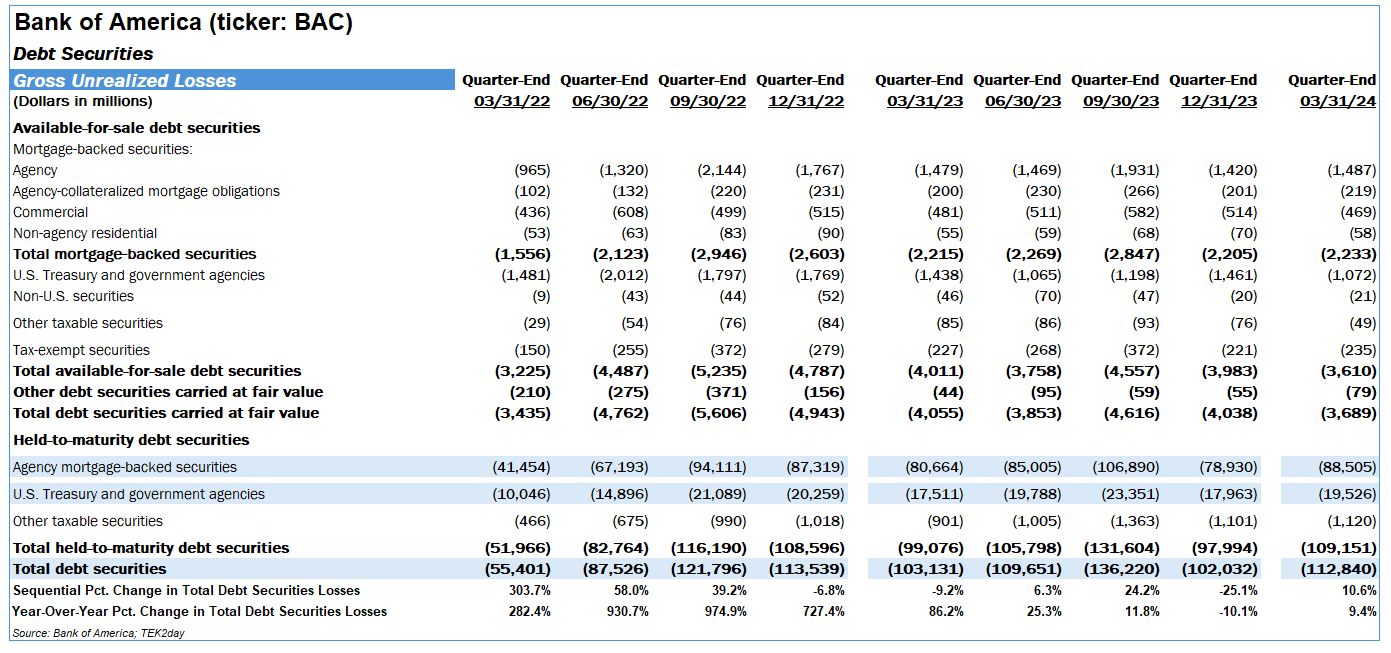
Task: Click the 'Non-U.S. securities' row label
Action: 73,296
